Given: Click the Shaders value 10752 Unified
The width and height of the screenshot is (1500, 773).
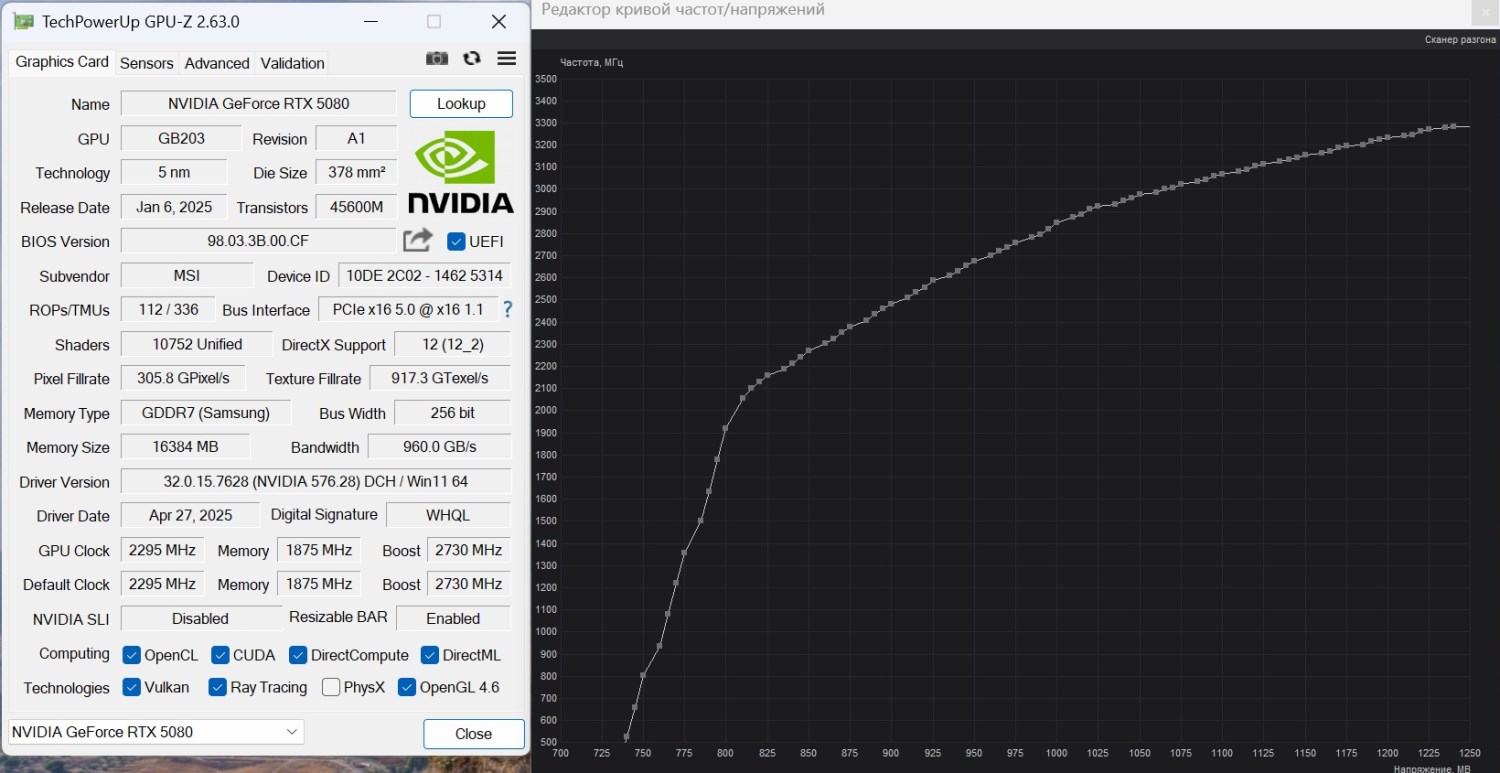Looking at the screenshot, I should click(x=197, y=344).
